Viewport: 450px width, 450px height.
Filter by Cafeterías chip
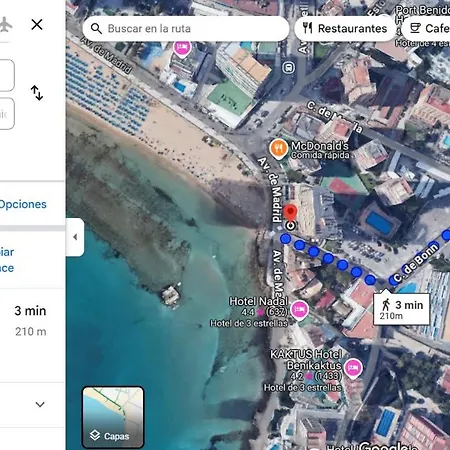(x=427, y=29)
